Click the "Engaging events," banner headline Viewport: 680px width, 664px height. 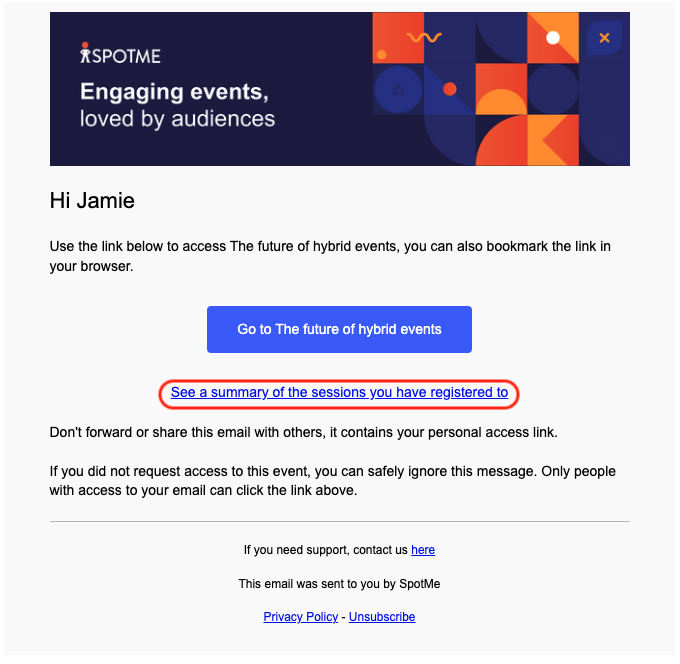click(174, 92)
